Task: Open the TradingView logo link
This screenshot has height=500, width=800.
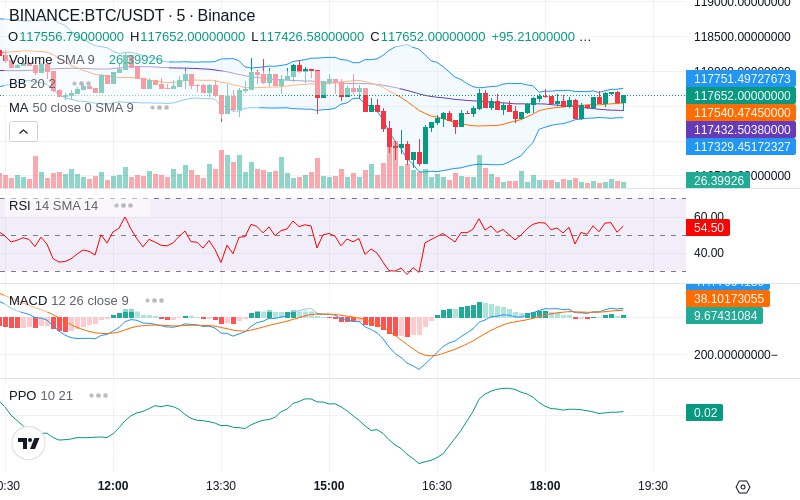Action: [29, 443]
